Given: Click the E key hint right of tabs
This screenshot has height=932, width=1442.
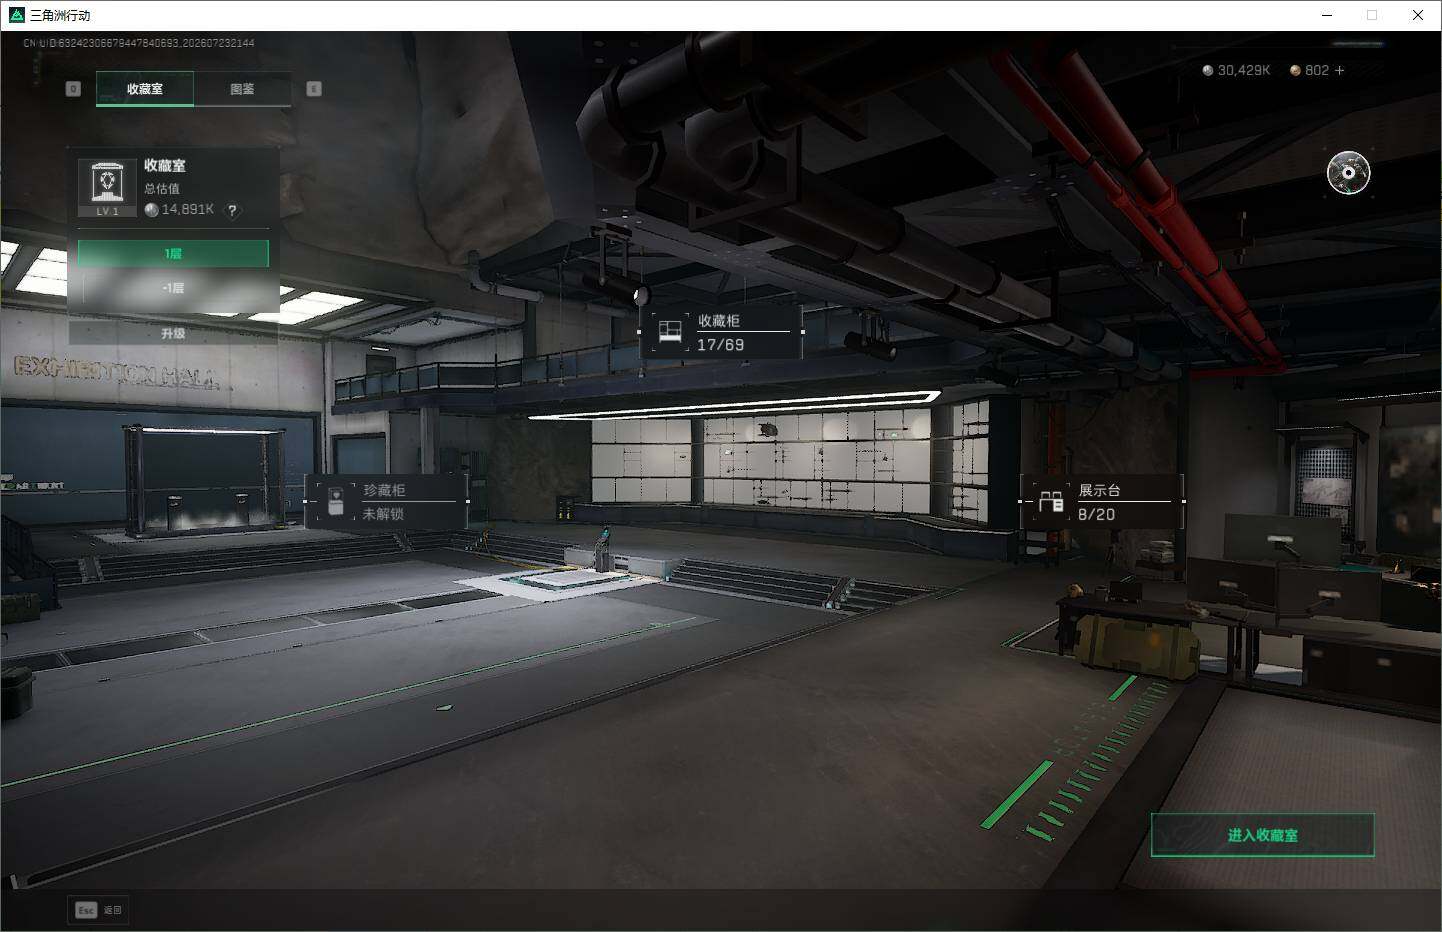Looking at the screenshot, I should 313,89.
